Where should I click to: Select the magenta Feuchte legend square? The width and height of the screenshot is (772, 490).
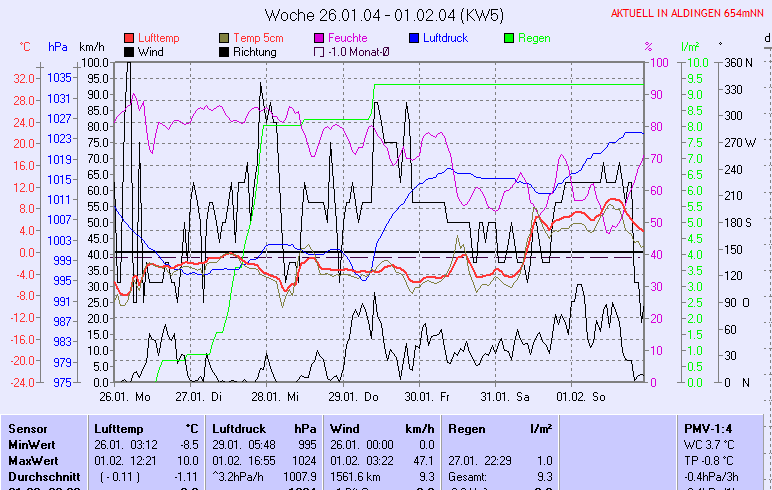pyautogui.click(x=320, y=38)
